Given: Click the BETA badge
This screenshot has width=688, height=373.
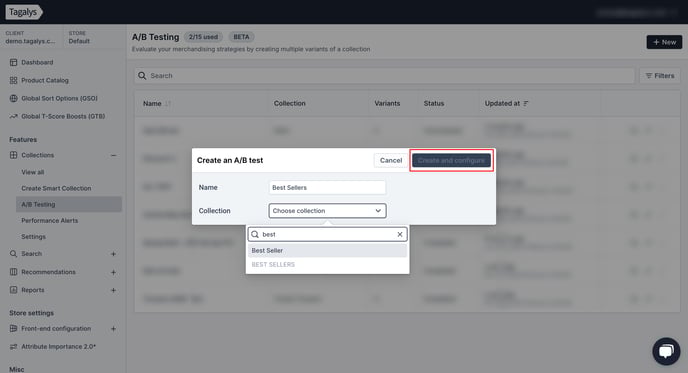Looking at the screenshot, I should pos(241,37).
